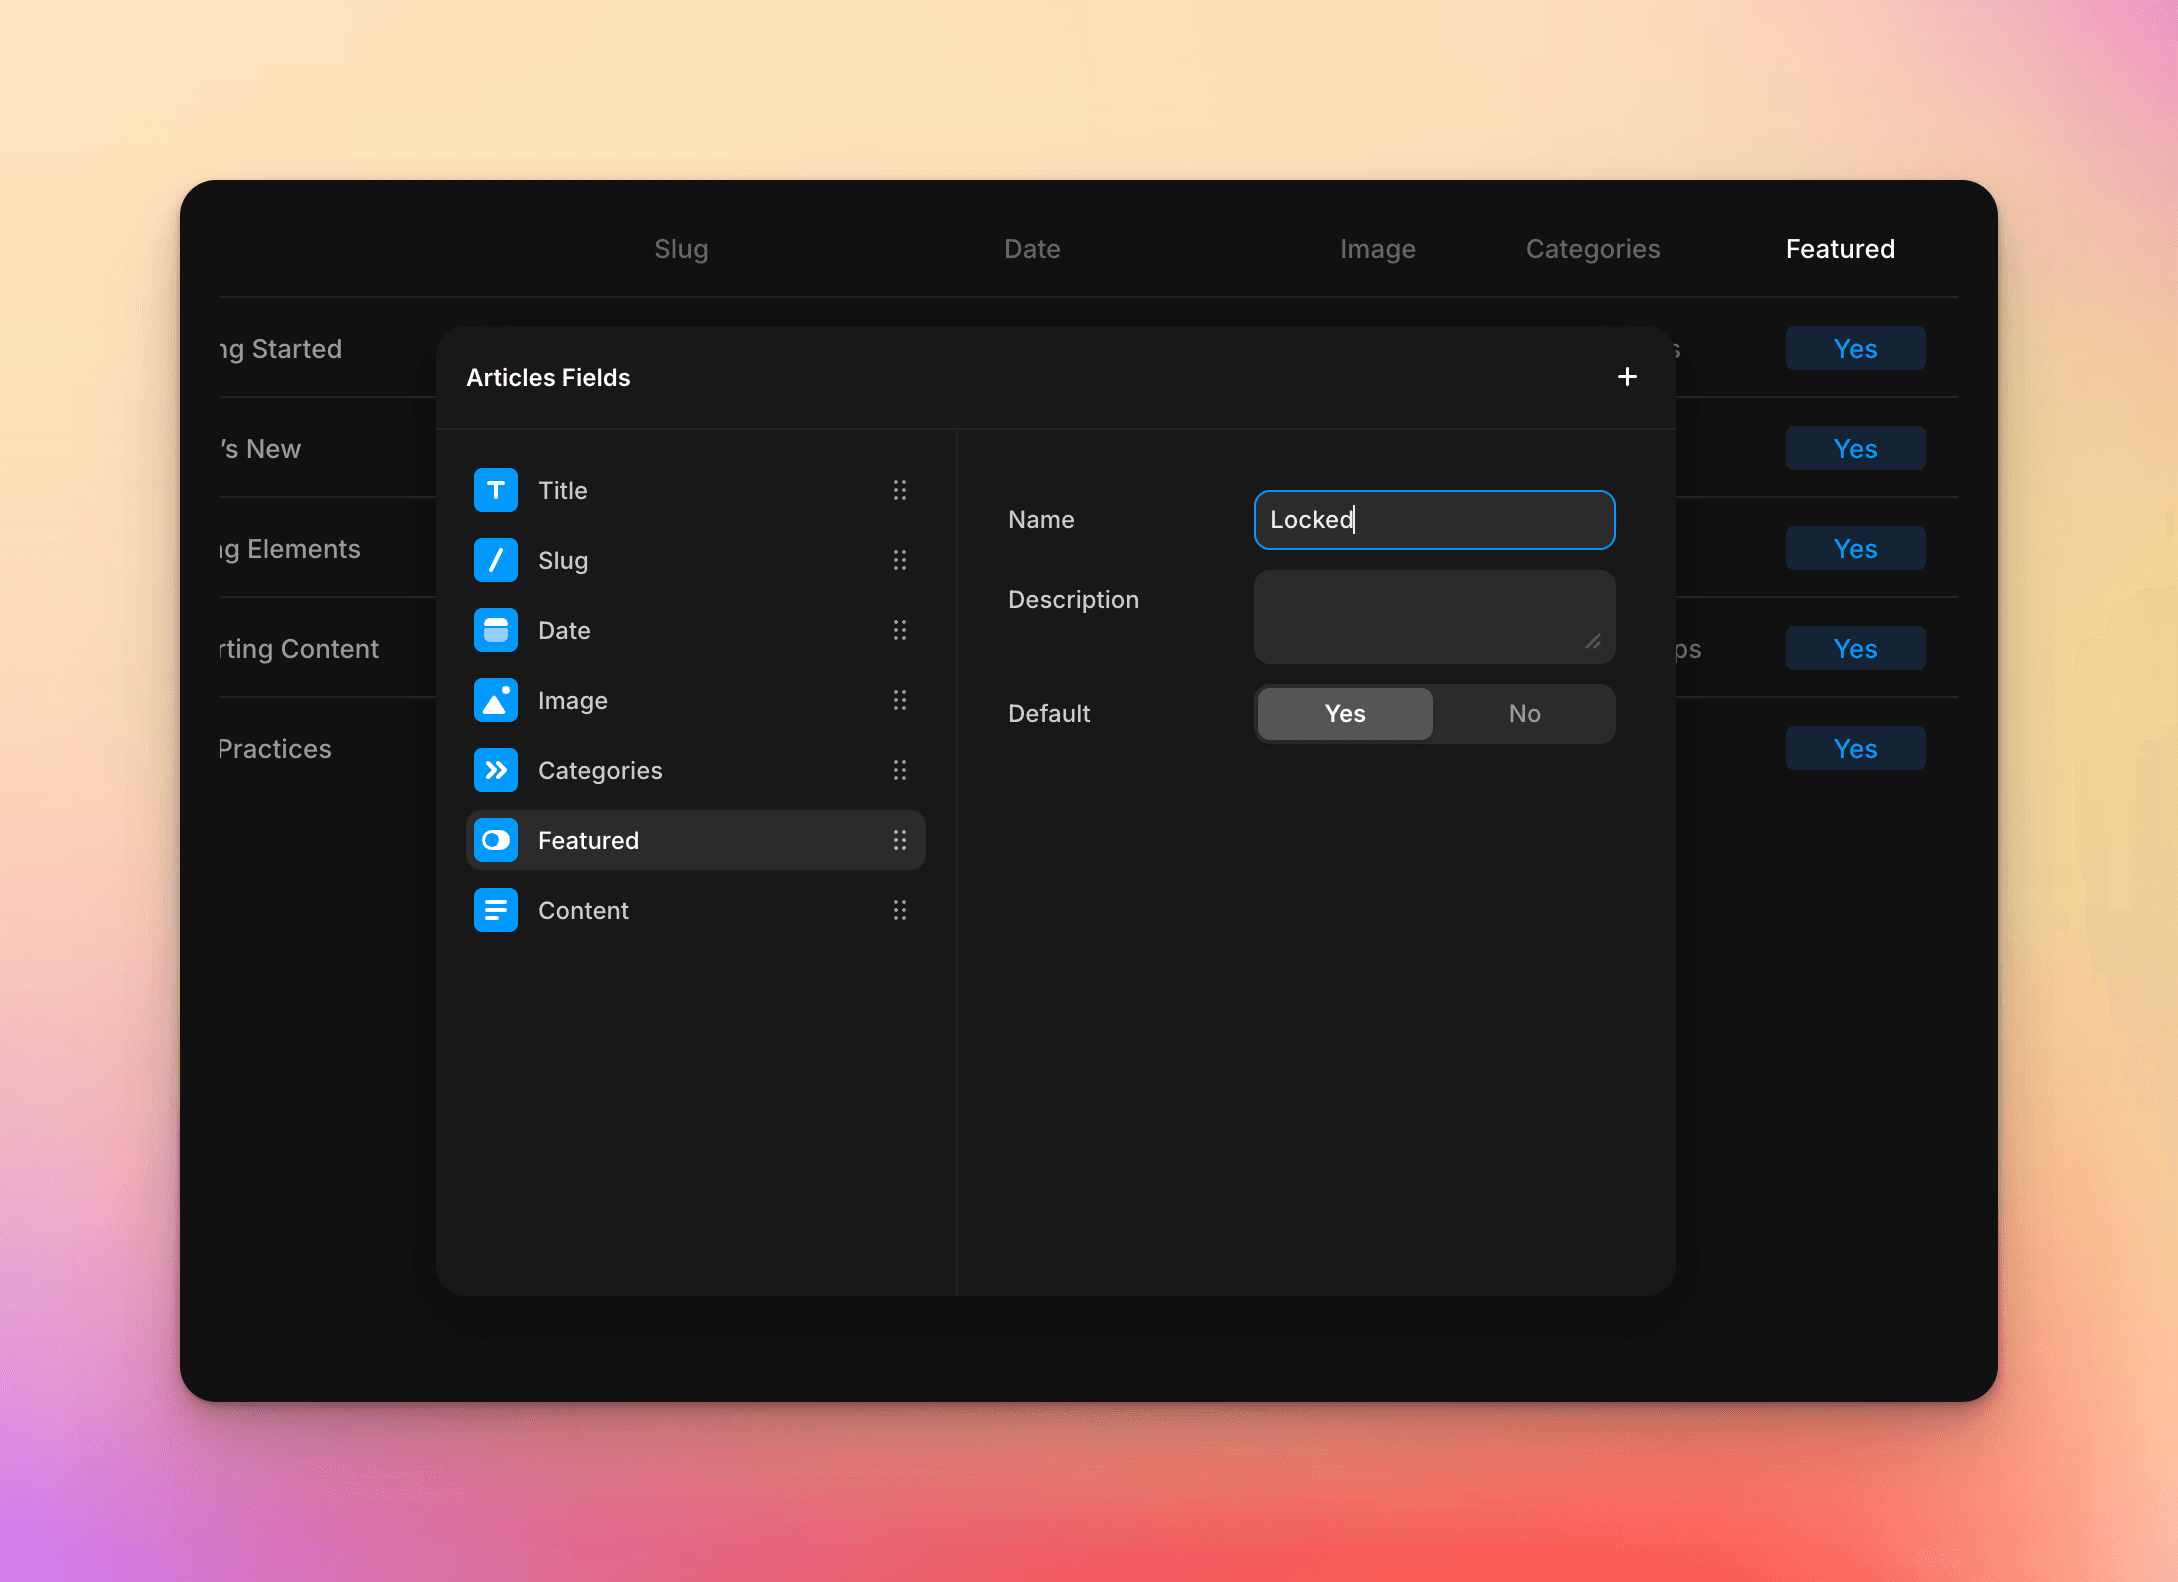
Task: Click the Description resize grip
Action: click(1593, 642)
